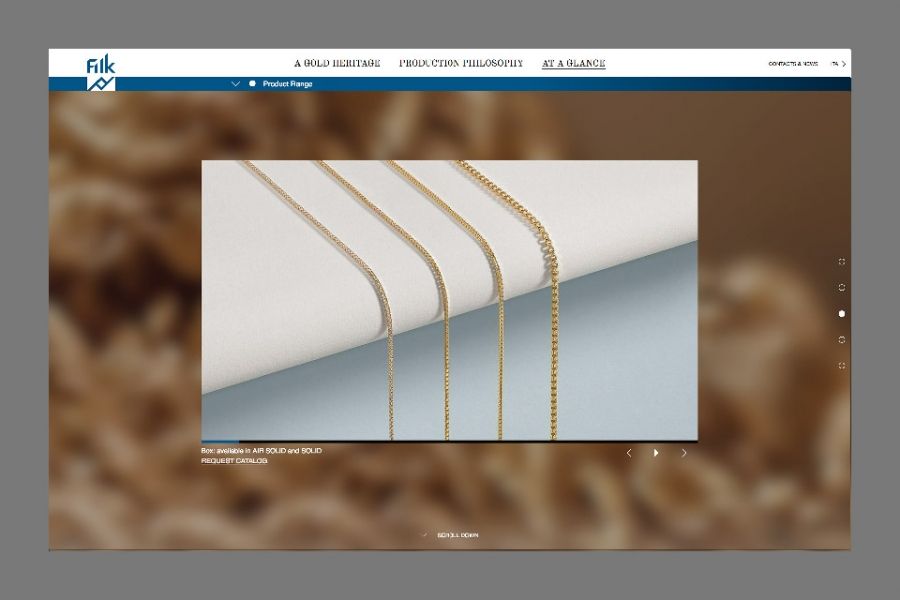Click the Filk logo
Image resolution: width=900 pixels, height=600 pixels.
point(101,72)
